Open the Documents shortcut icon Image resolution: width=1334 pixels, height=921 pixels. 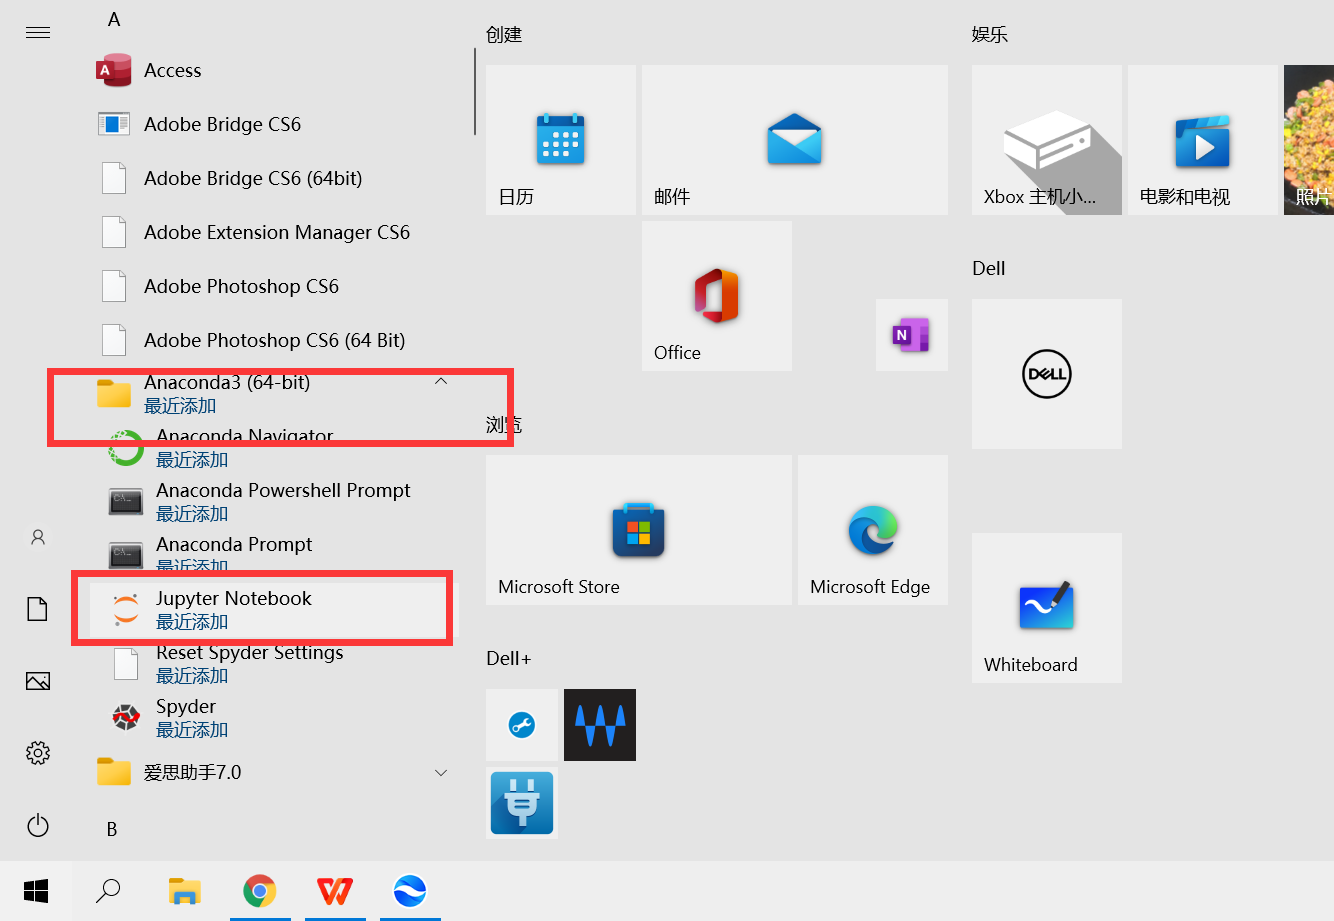38,609
